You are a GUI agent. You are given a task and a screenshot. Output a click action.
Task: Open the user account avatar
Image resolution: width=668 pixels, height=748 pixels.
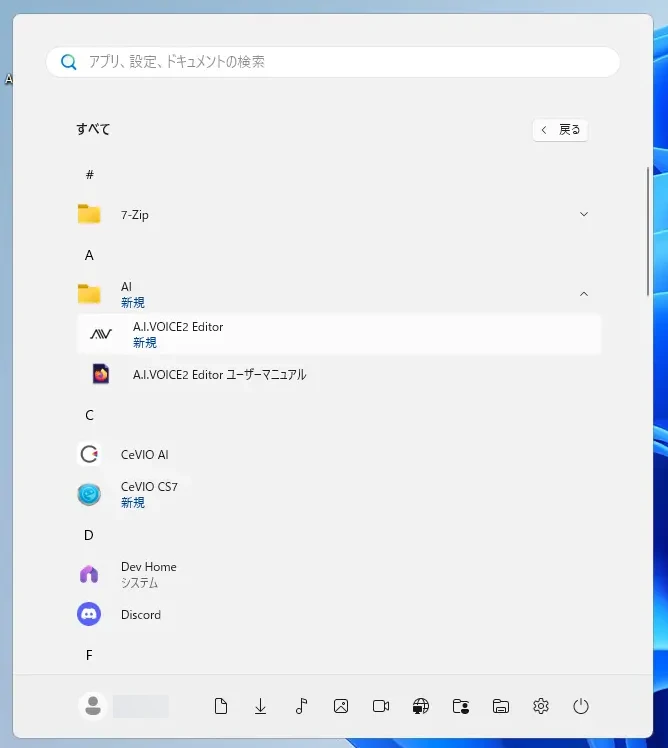(x=93, y=706)
